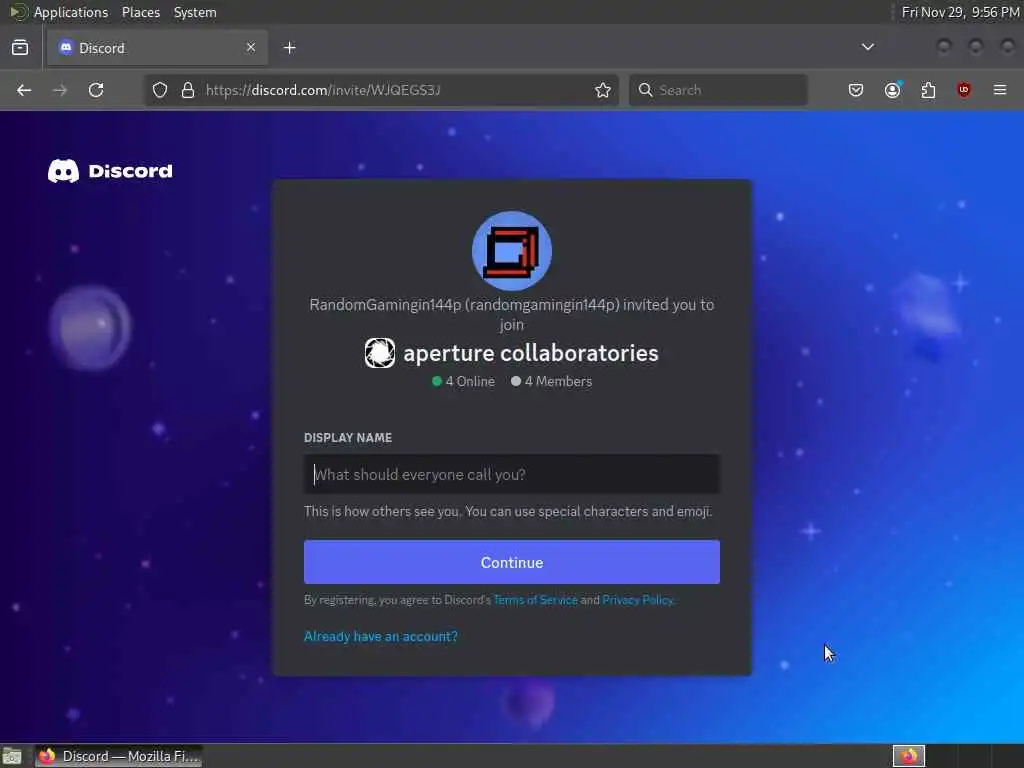Open the Terms of Service link
1024x768 pixels.
point(536,600)
